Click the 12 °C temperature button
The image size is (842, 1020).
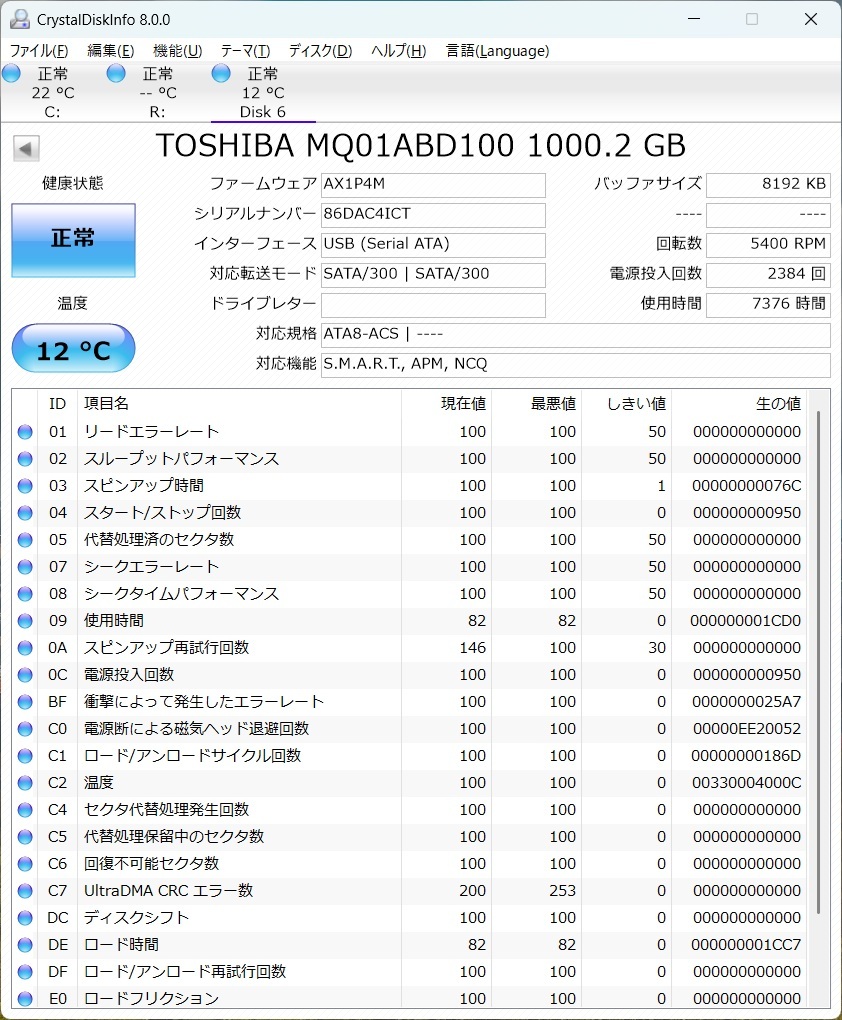pyautogui.click(x=74, y=349)
